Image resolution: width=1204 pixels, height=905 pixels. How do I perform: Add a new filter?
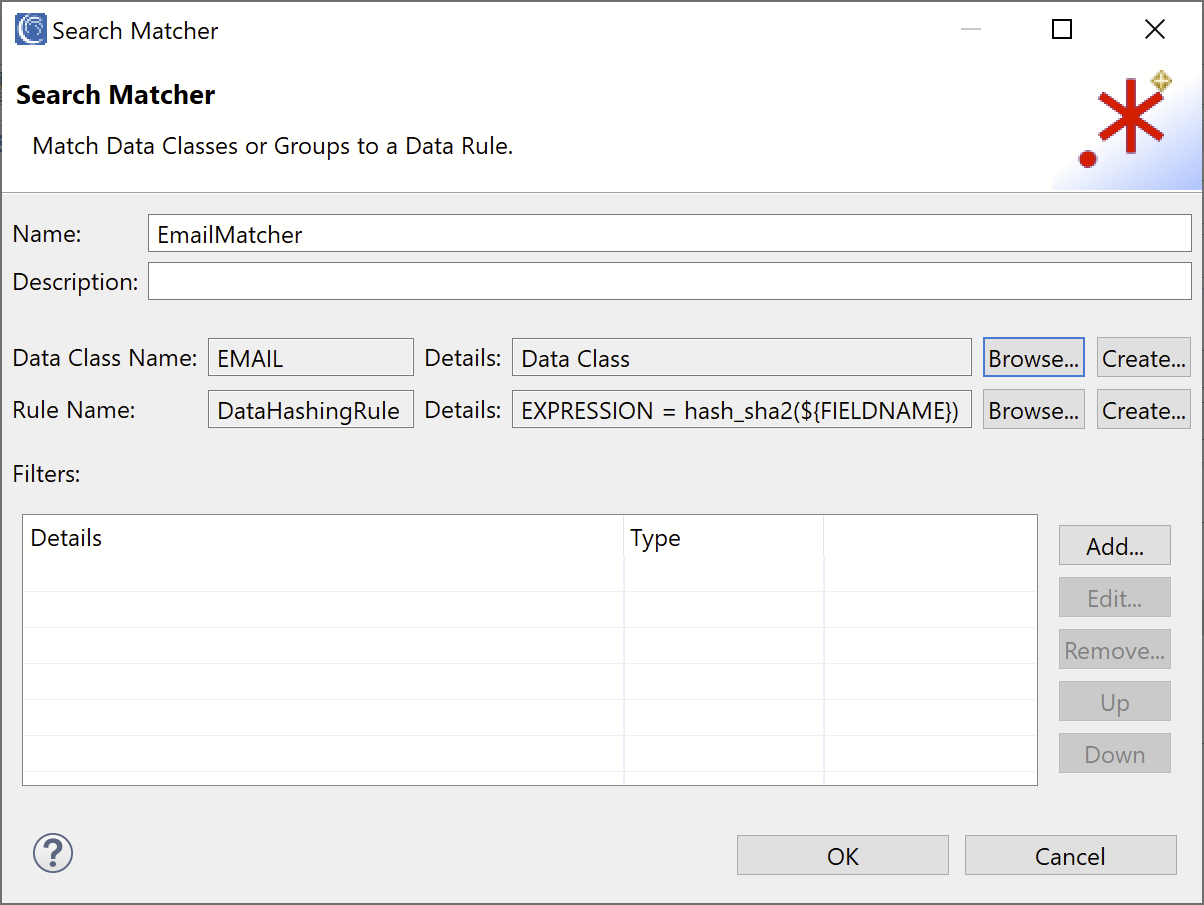pyautogui.click(x=1115, y=546)
